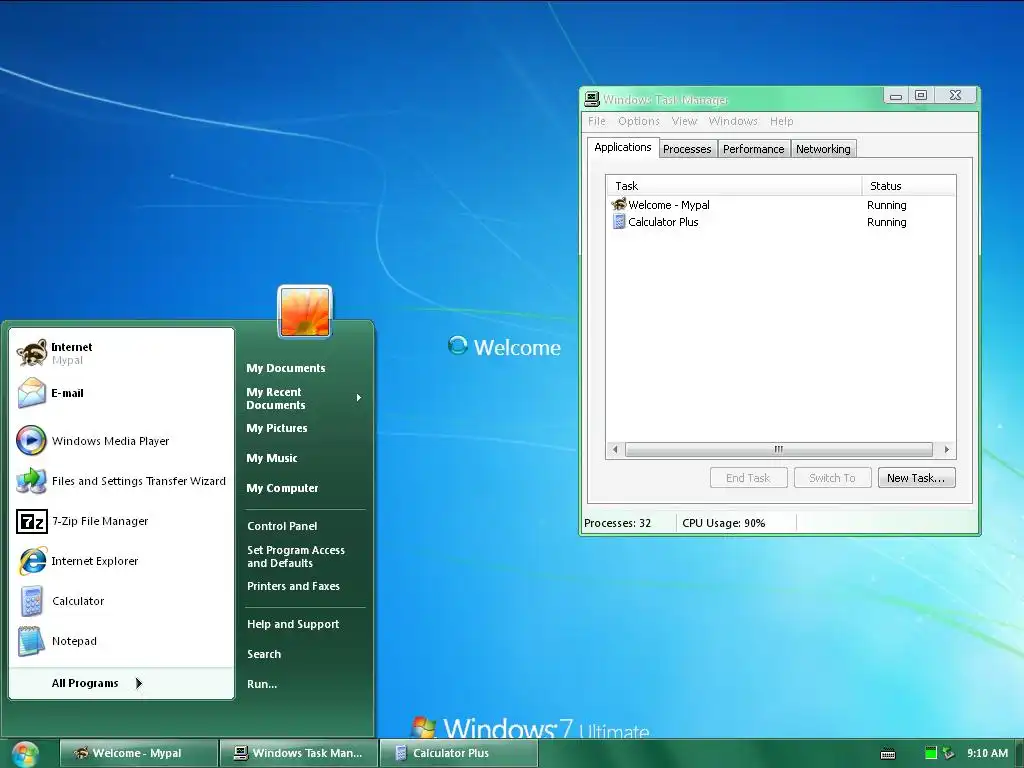Click the New Task... button

(916, 478)
